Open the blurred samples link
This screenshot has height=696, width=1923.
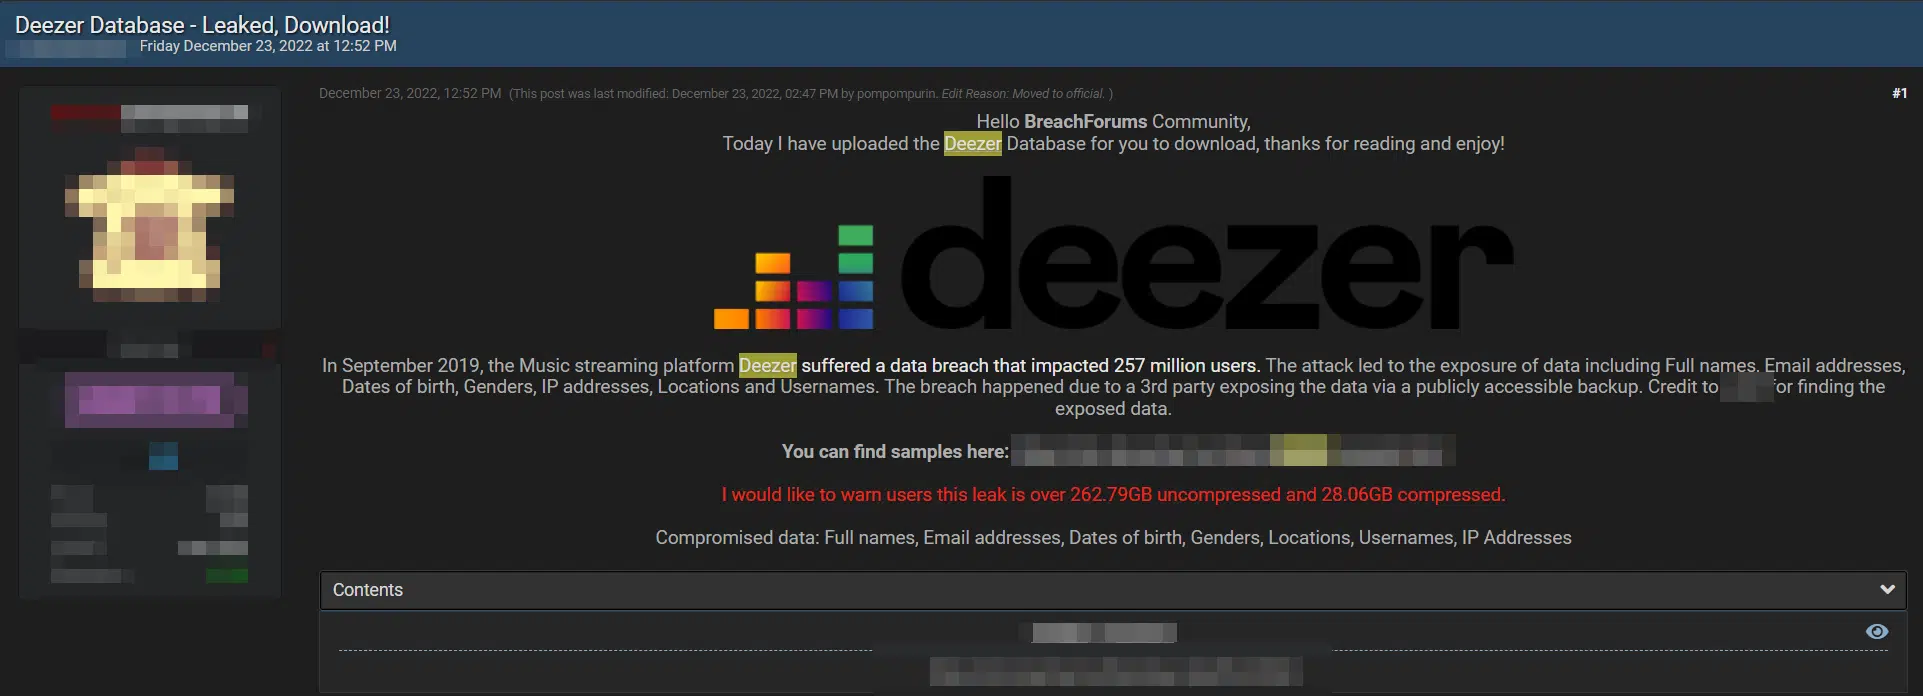tap(1233, 450)
